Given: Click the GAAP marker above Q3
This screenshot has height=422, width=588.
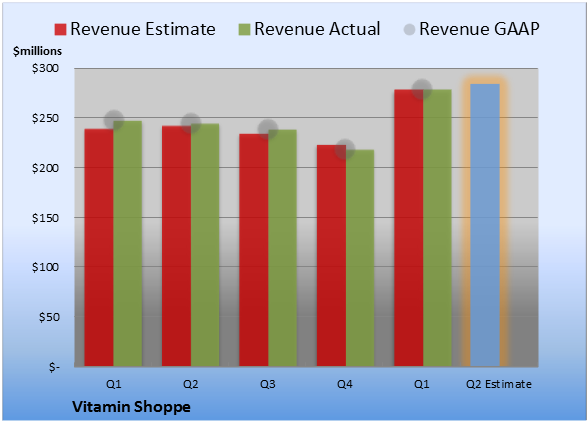Looking at the screenshot, I should (268, 129).
